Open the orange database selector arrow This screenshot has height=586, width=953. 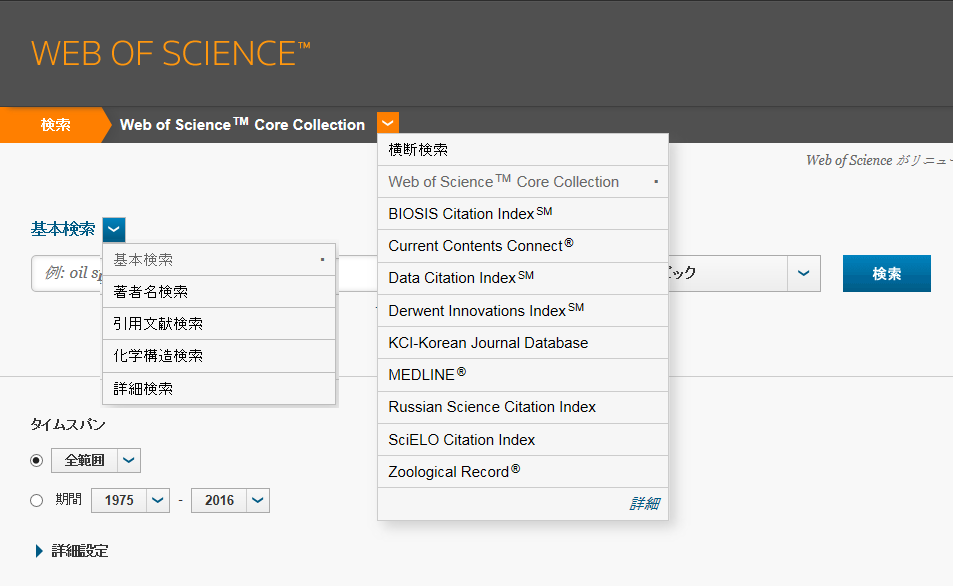[388, 123]
